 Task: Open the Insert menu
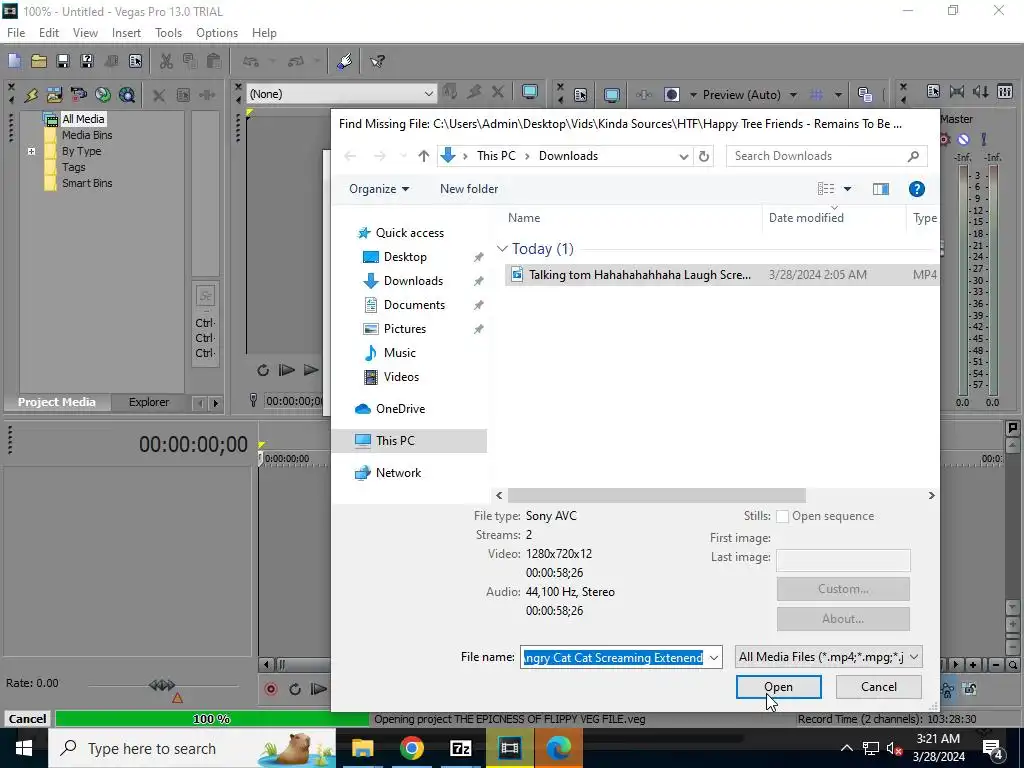tap(126, 33)
